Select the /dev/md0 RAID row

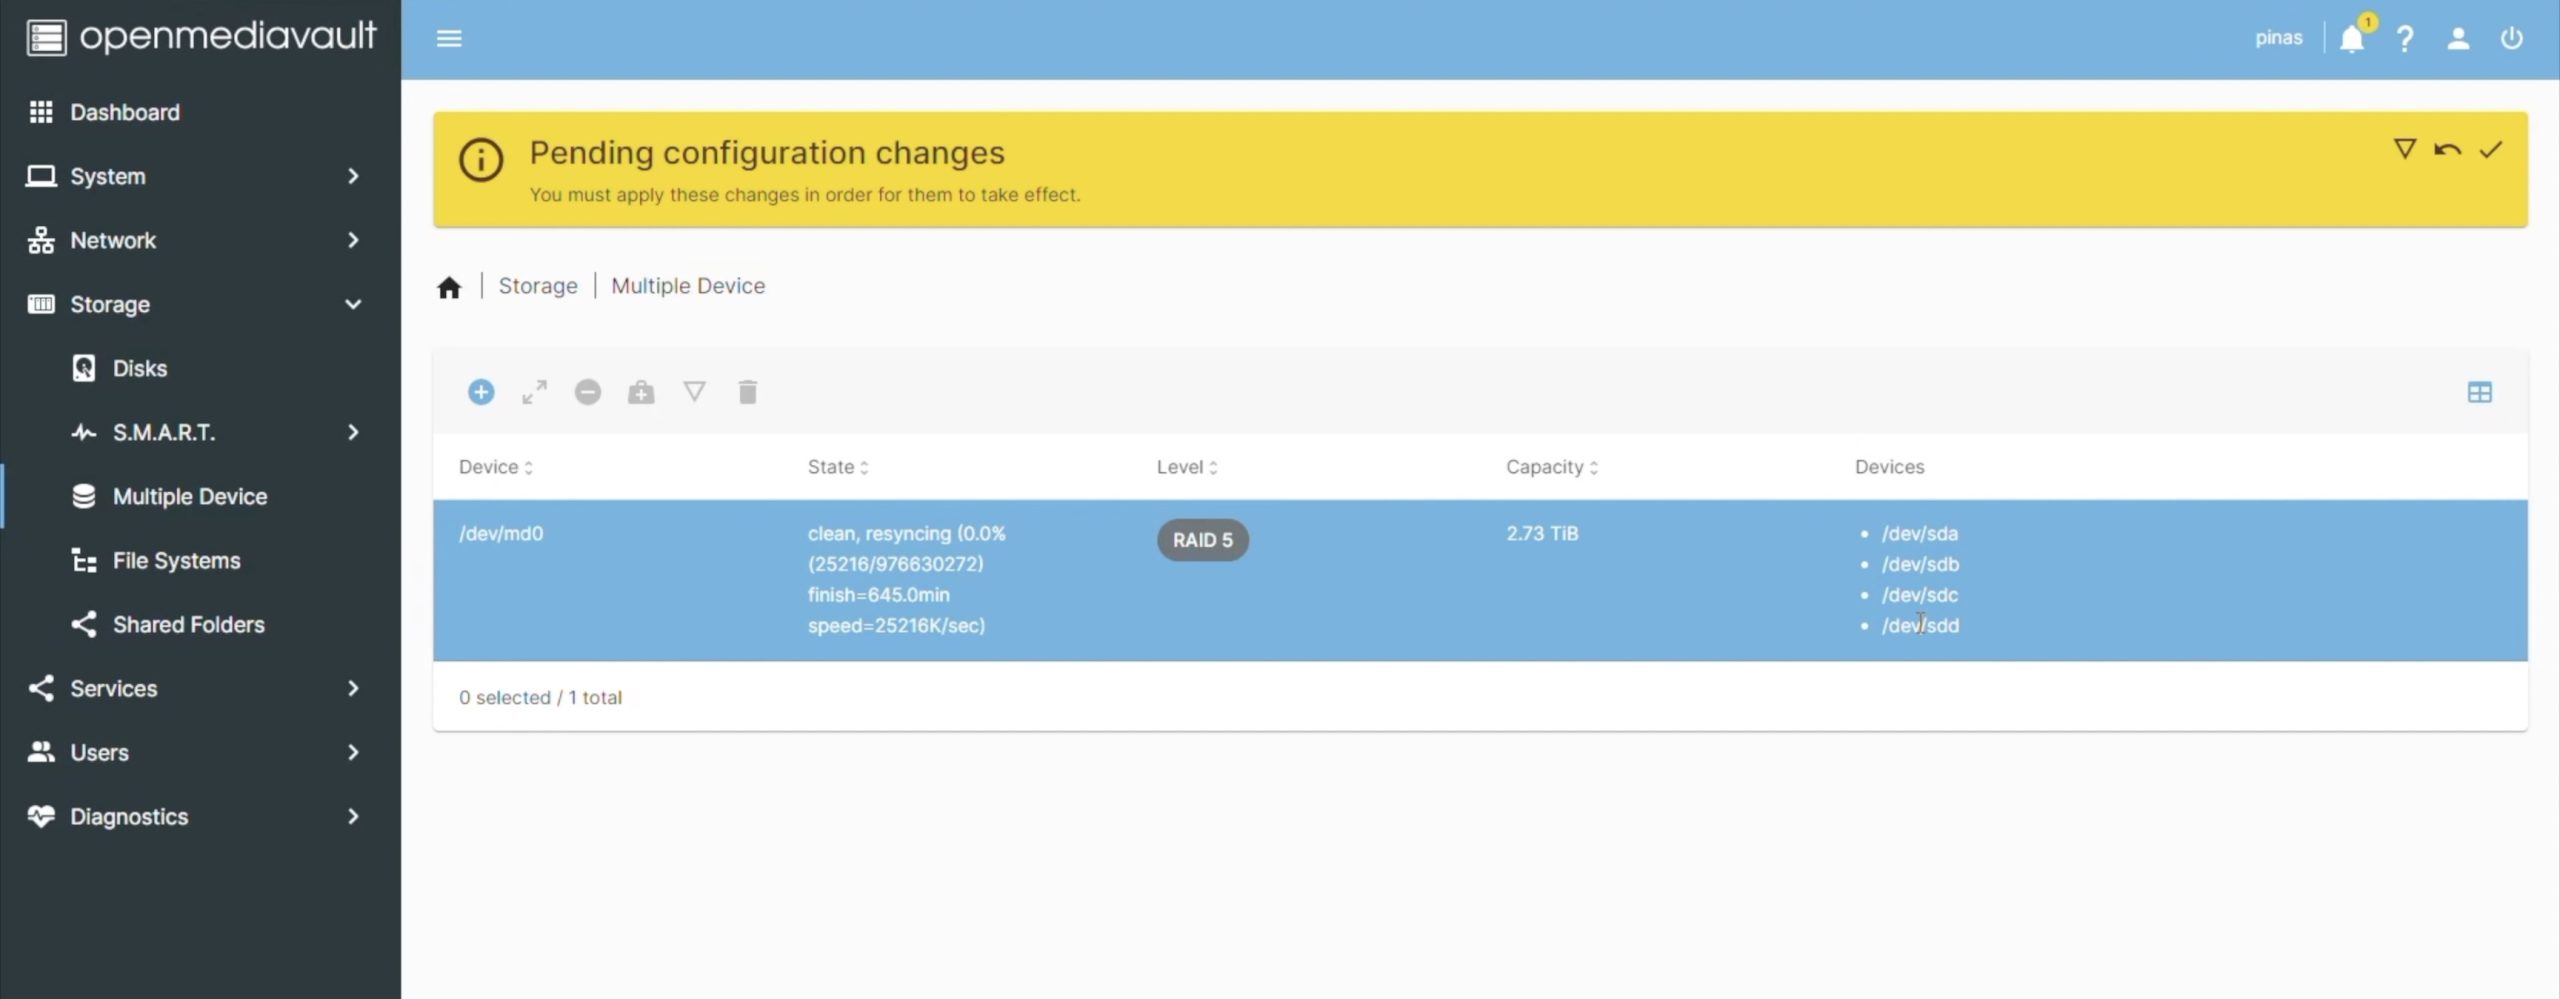[600, 580]
